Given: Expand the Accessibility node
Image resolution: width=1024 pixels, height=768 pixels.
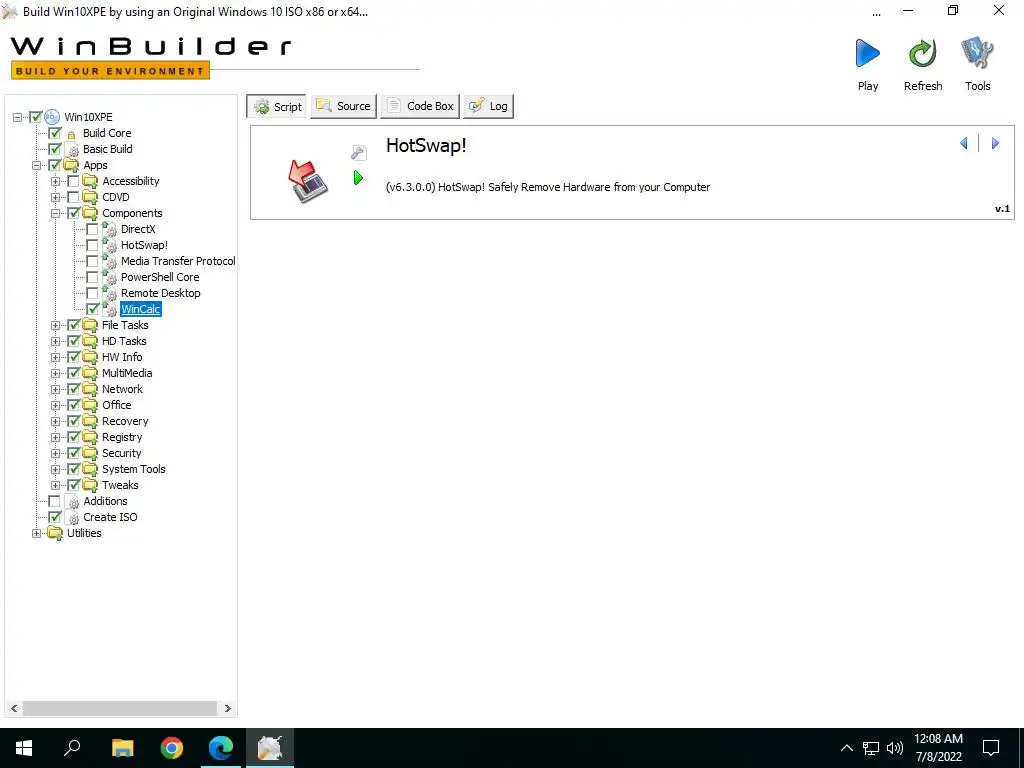Looking at the screenshot, I should pyautogui.click(x=56, y=182).
